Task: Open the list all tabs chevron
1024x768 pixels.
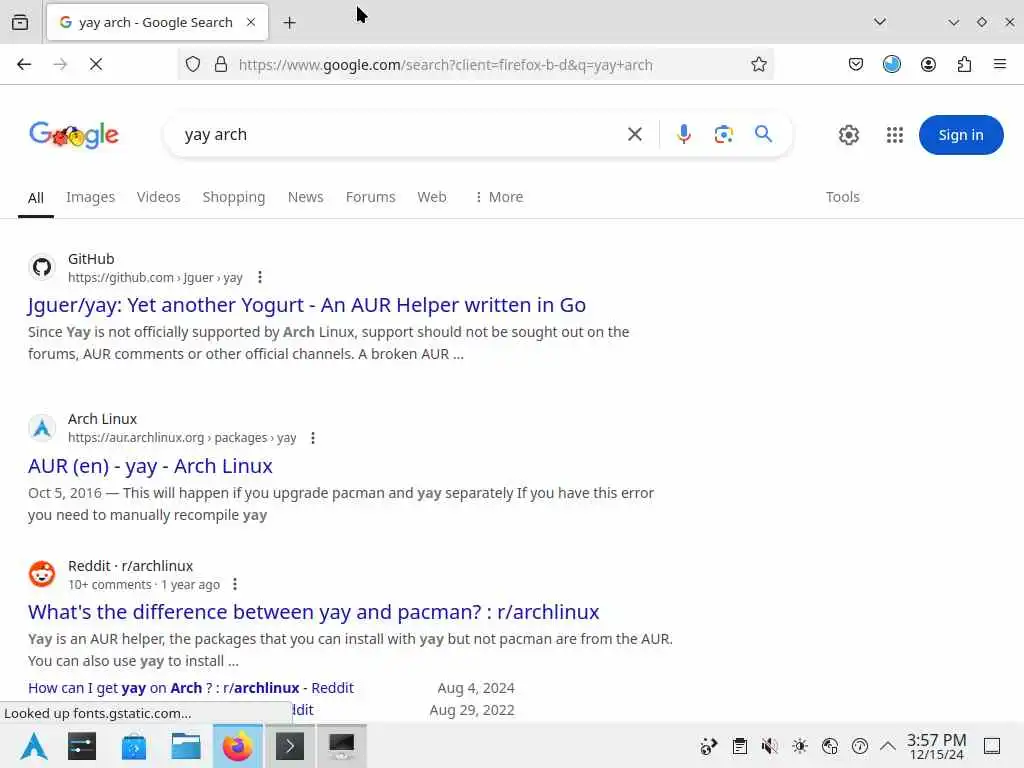Action: (880, 22)
